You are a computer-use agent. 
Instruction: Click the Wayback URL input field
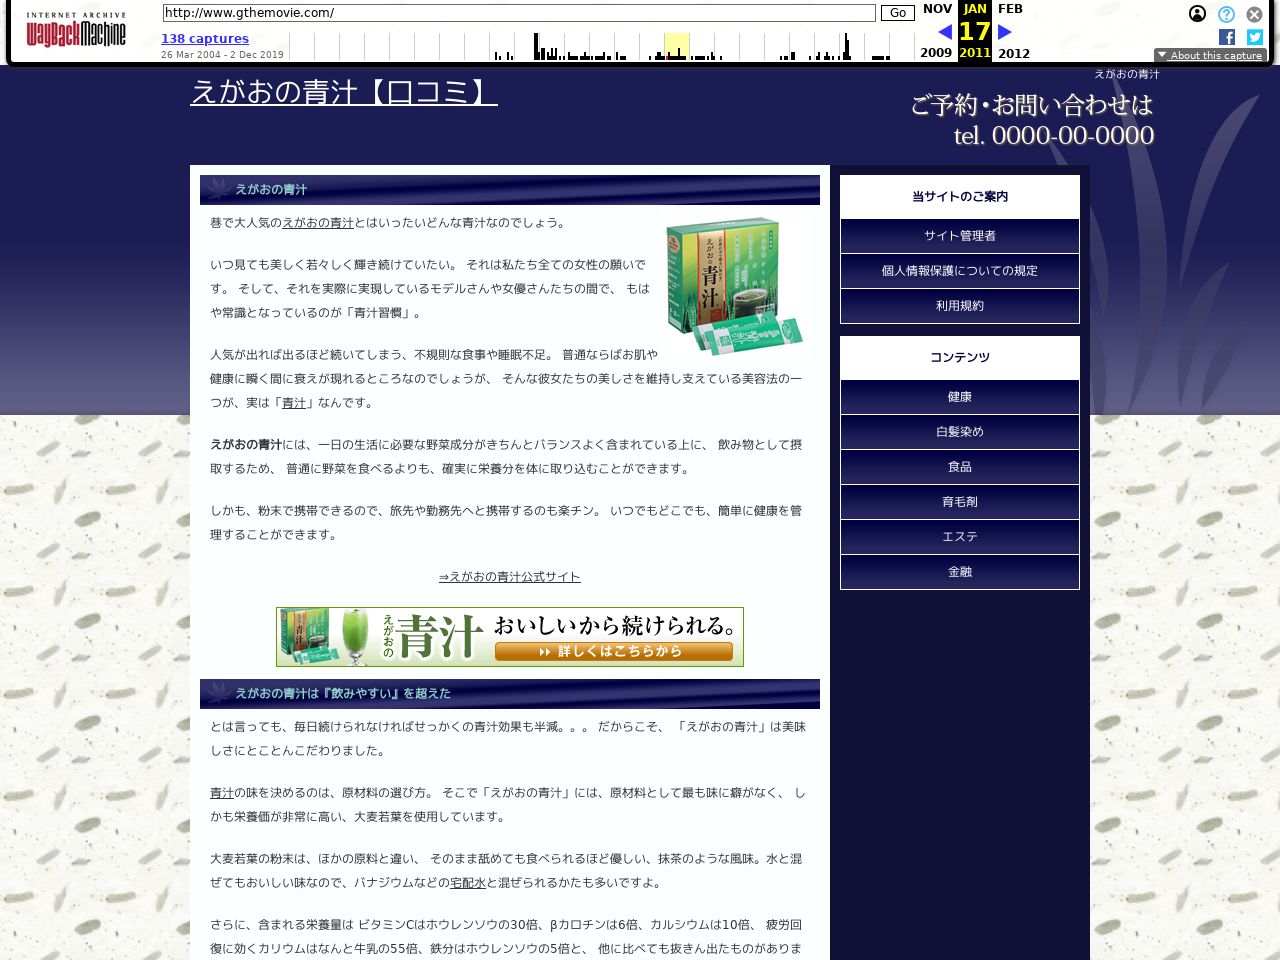point(519,13)
